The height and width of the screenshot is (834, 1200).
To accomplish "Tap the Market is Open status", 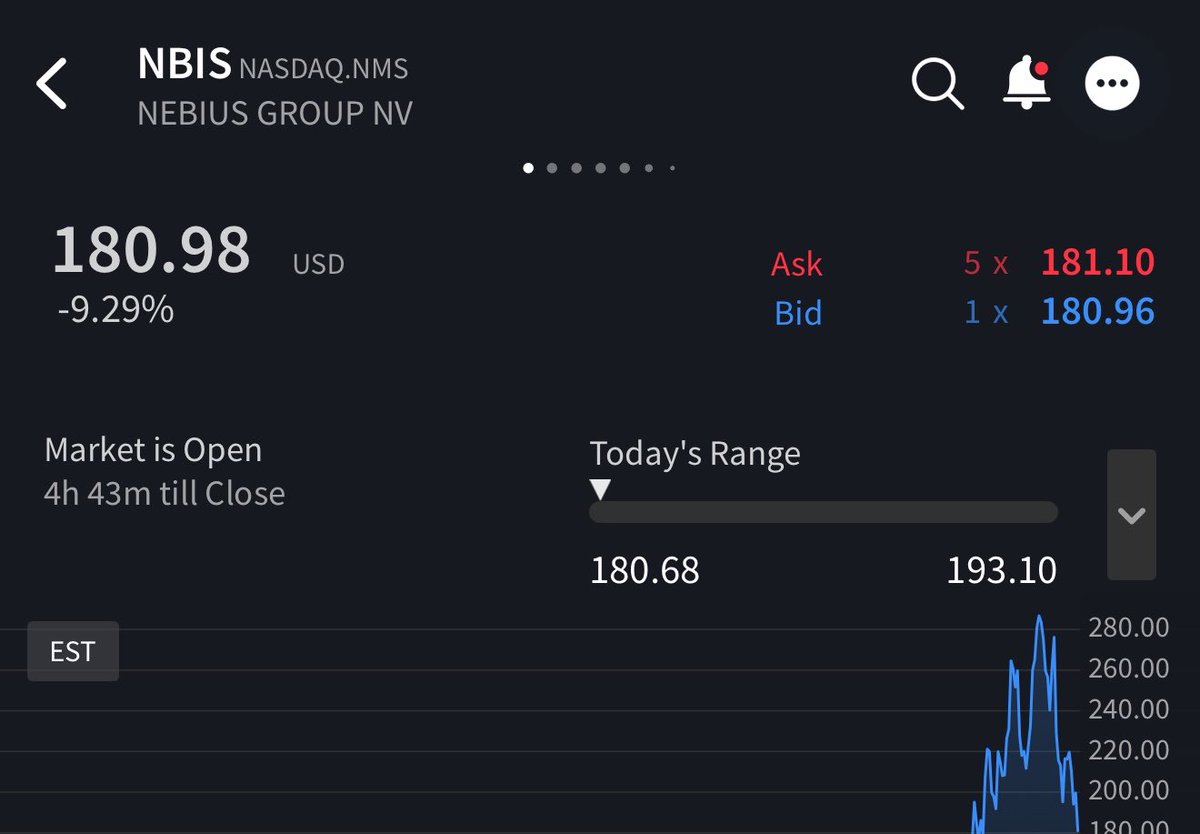I will tap(153, 450).
